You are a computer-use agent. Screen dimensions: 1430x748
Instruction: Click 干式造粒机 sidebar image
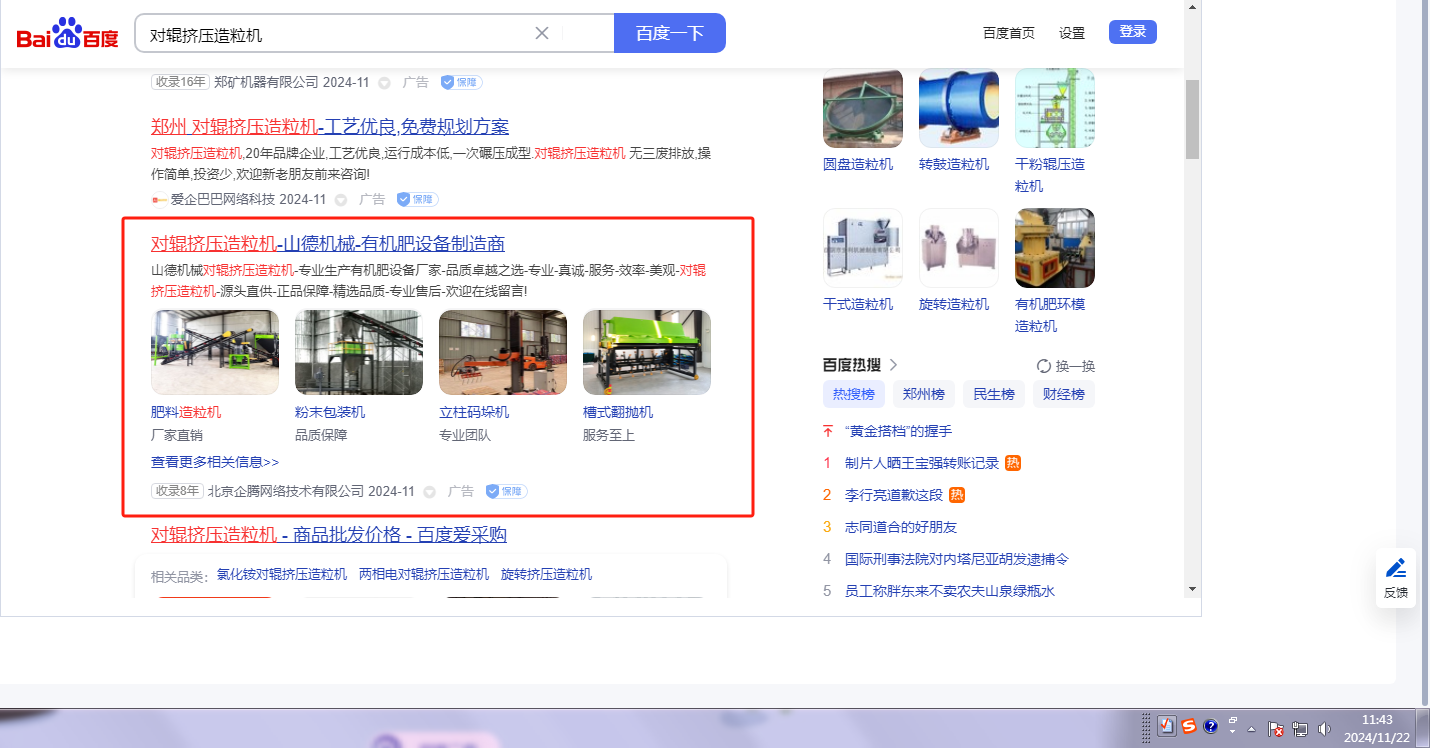[863, 248]
